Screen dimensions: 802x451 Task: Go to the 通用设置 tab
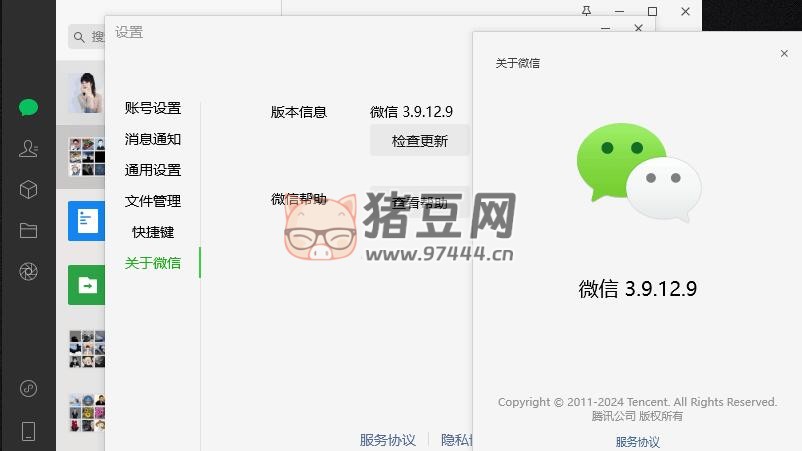(x=153, y=170)
